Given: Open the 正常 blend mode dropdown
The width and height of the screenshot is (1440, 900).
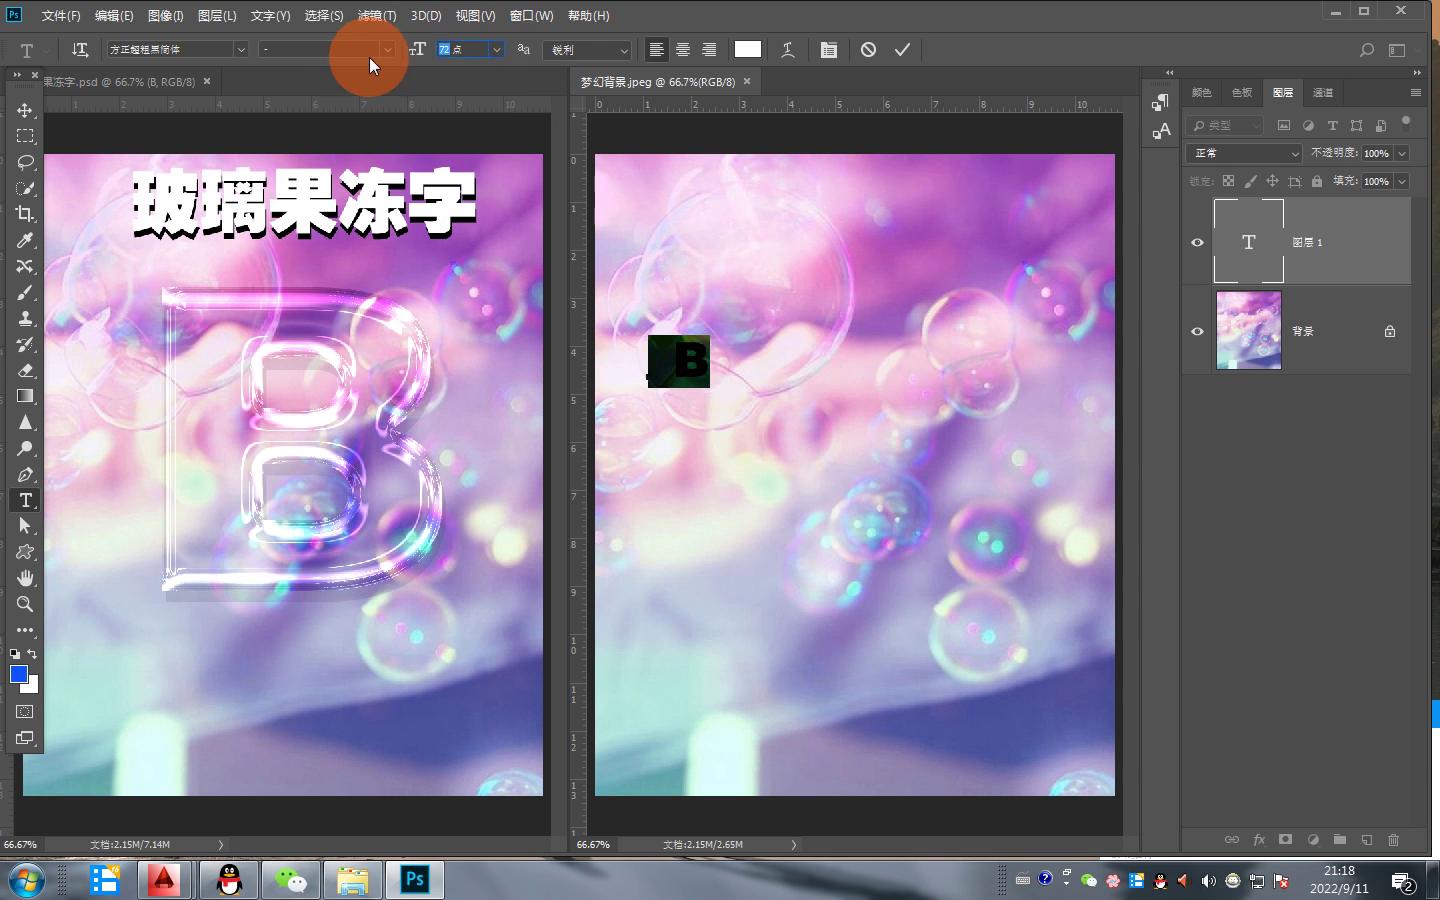Looking at the screenshot, I should click(x=1244, y=153).
